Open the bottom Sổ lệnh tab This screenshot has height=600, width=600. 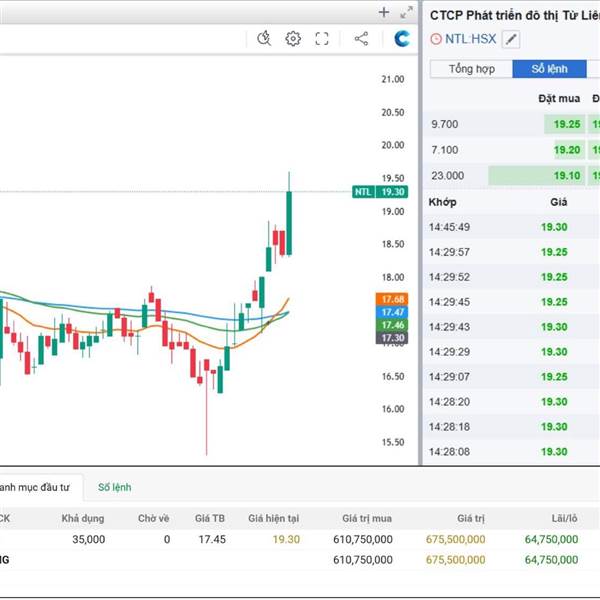point(114,487)
